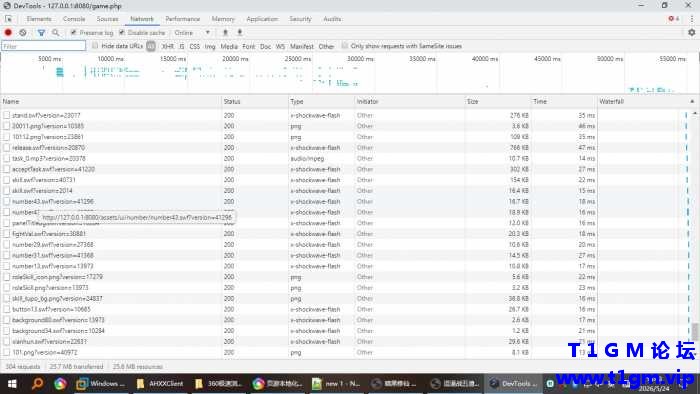700x394 pixels.
Task: Check box for stand.swf?version=23077 row
Action: click(x=6, y=115)
